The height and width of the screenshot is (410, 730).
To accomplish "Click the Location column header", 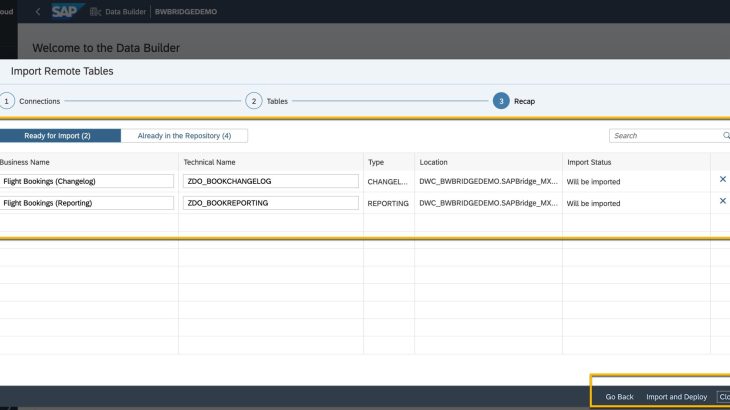I will coord(433,162).
